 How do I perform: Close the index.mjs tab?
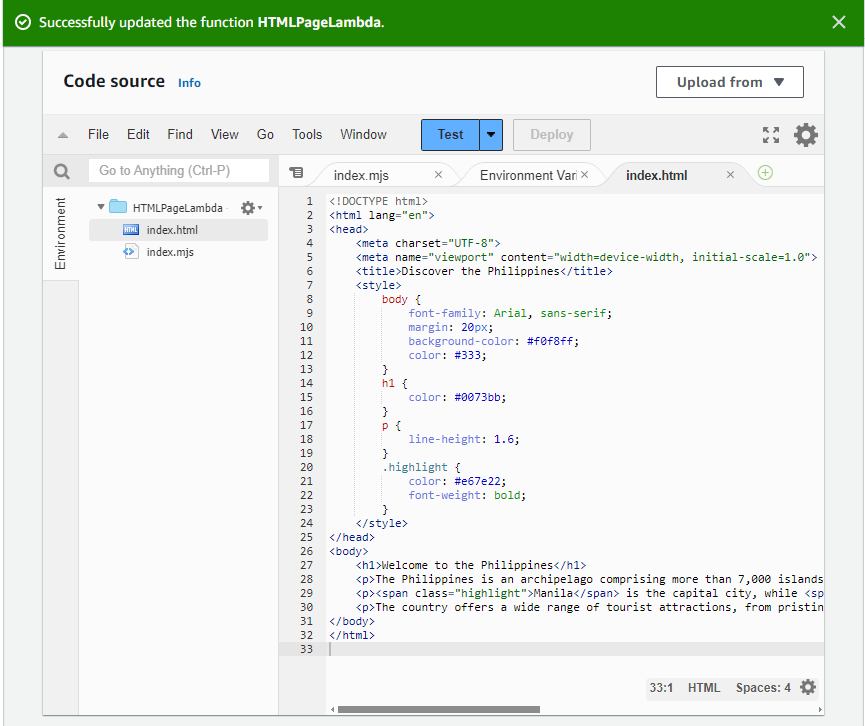[438, 175]
